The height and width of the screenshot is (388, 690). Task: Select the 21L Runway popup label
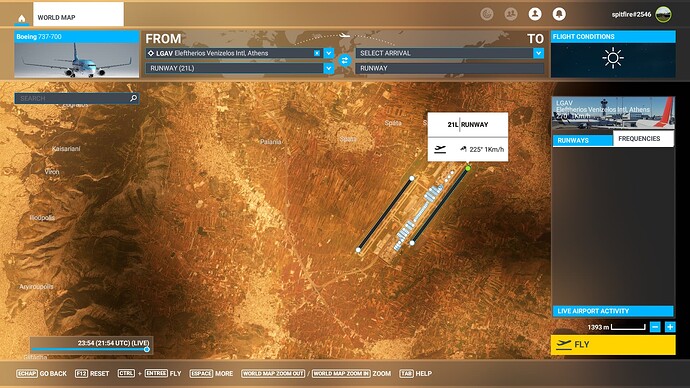point(468,124)
